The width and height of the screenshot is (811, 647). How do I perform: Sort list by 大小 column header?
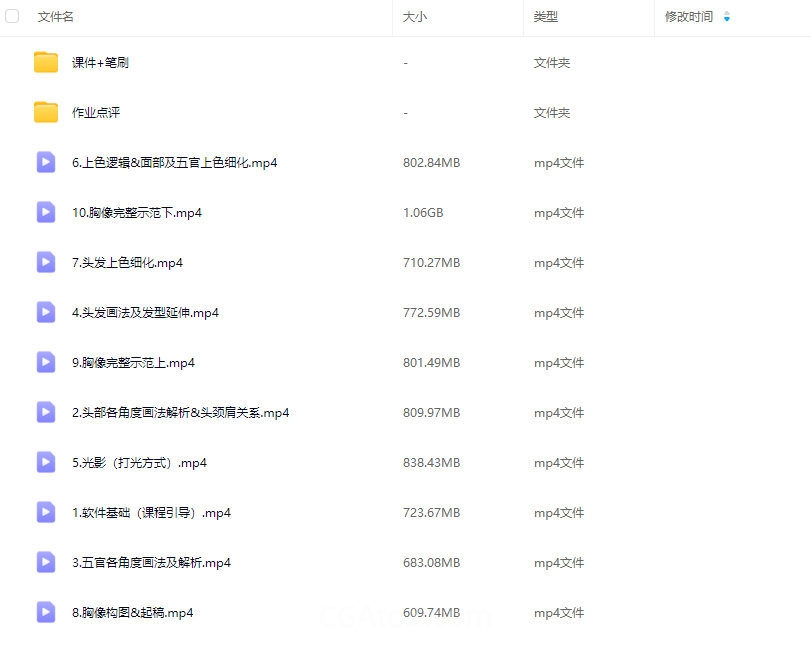pyautogui.click(x=414, y=17)
